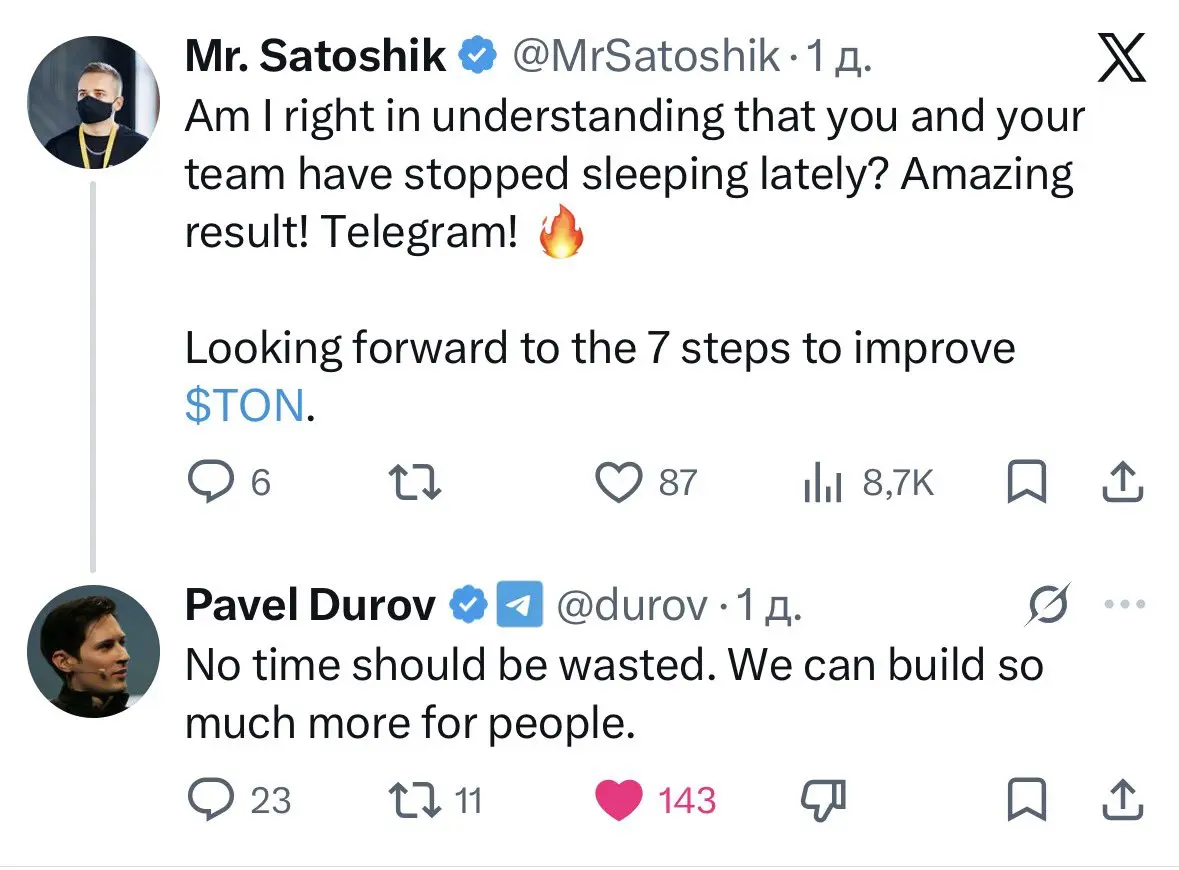Share Mr. Satoshik's tweet
Viewport: 1179px width, 870px height.
(1122, 483)
